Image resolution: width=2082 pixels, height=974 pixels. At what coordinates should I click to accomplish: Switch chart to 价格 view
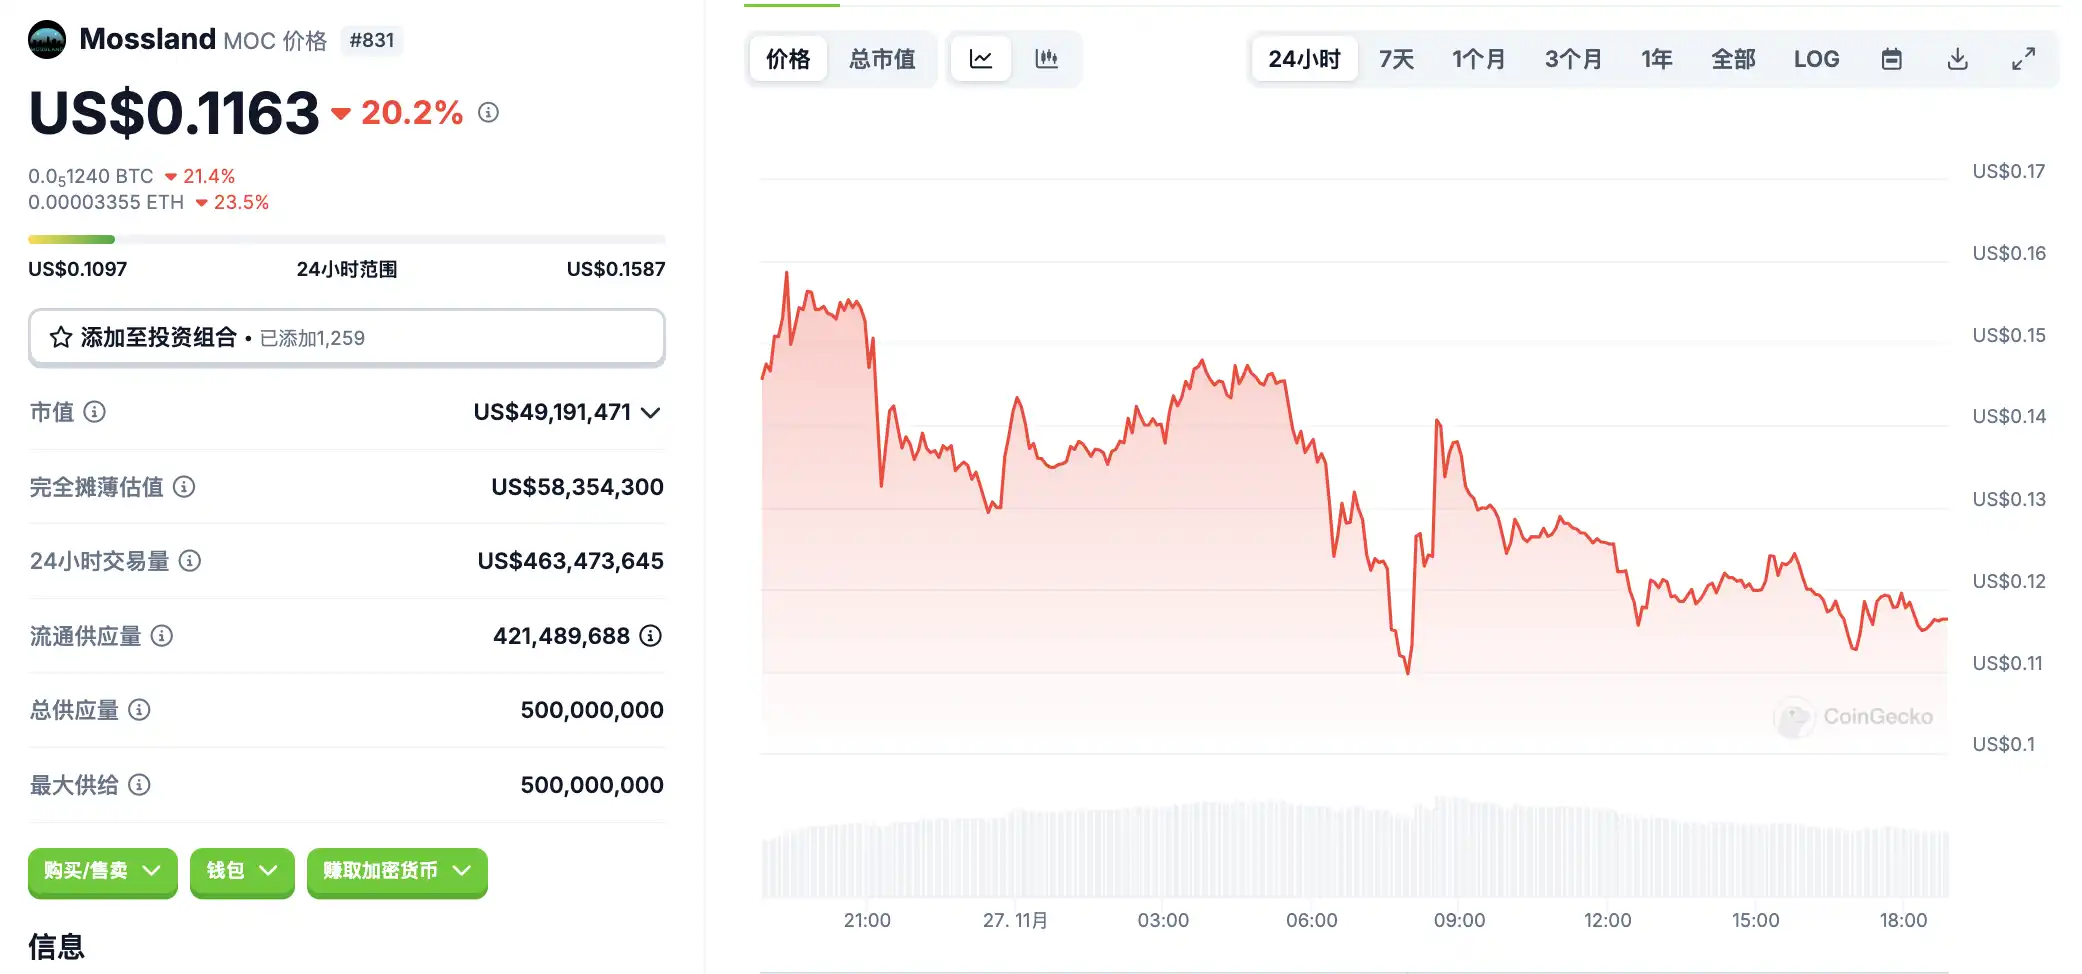[x=788, y=59]
